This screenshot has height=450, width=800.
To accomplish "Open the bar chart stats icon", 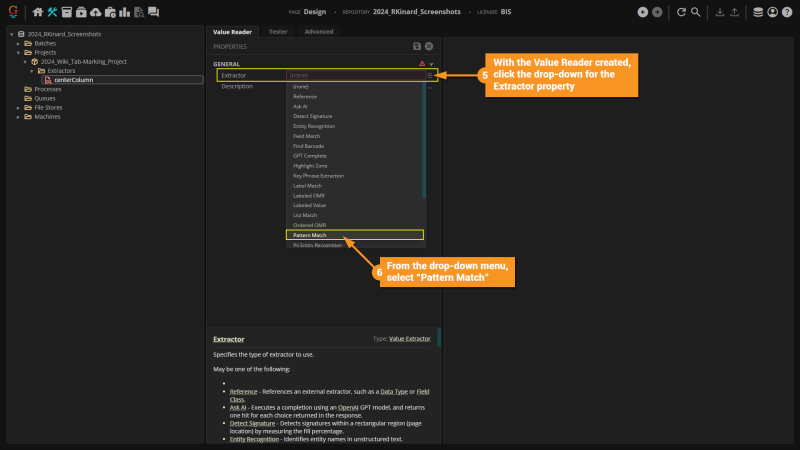I will 124,12.
